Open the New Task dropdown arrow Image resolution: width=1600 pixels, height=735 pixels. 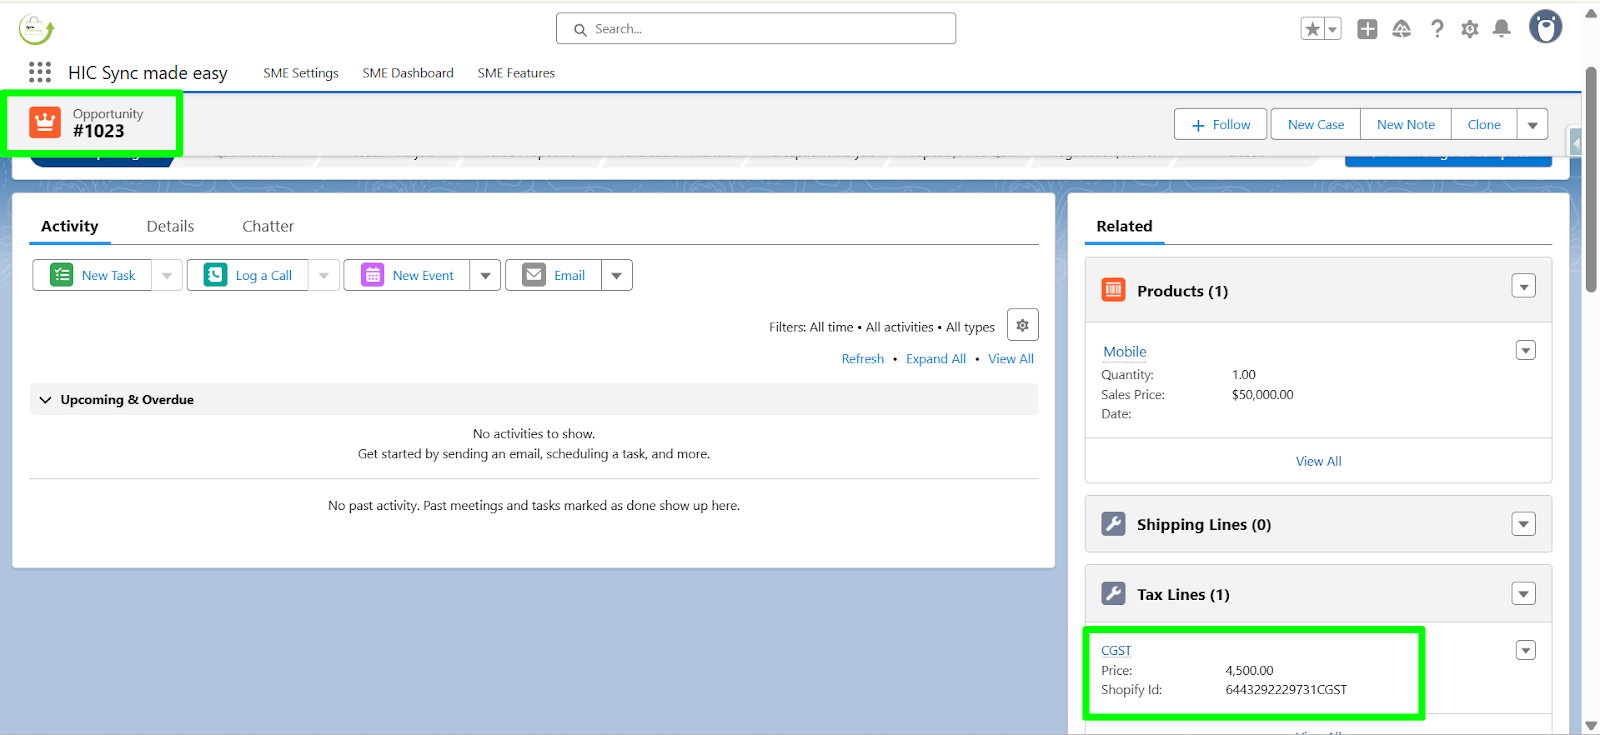click(x=167, y=275)
